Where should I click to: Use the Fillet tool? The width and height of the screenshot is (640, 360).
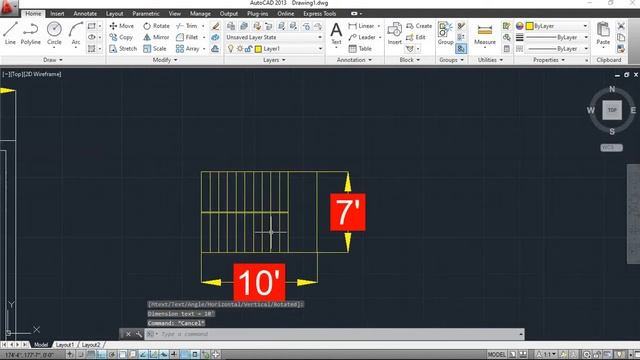point(187,37)
